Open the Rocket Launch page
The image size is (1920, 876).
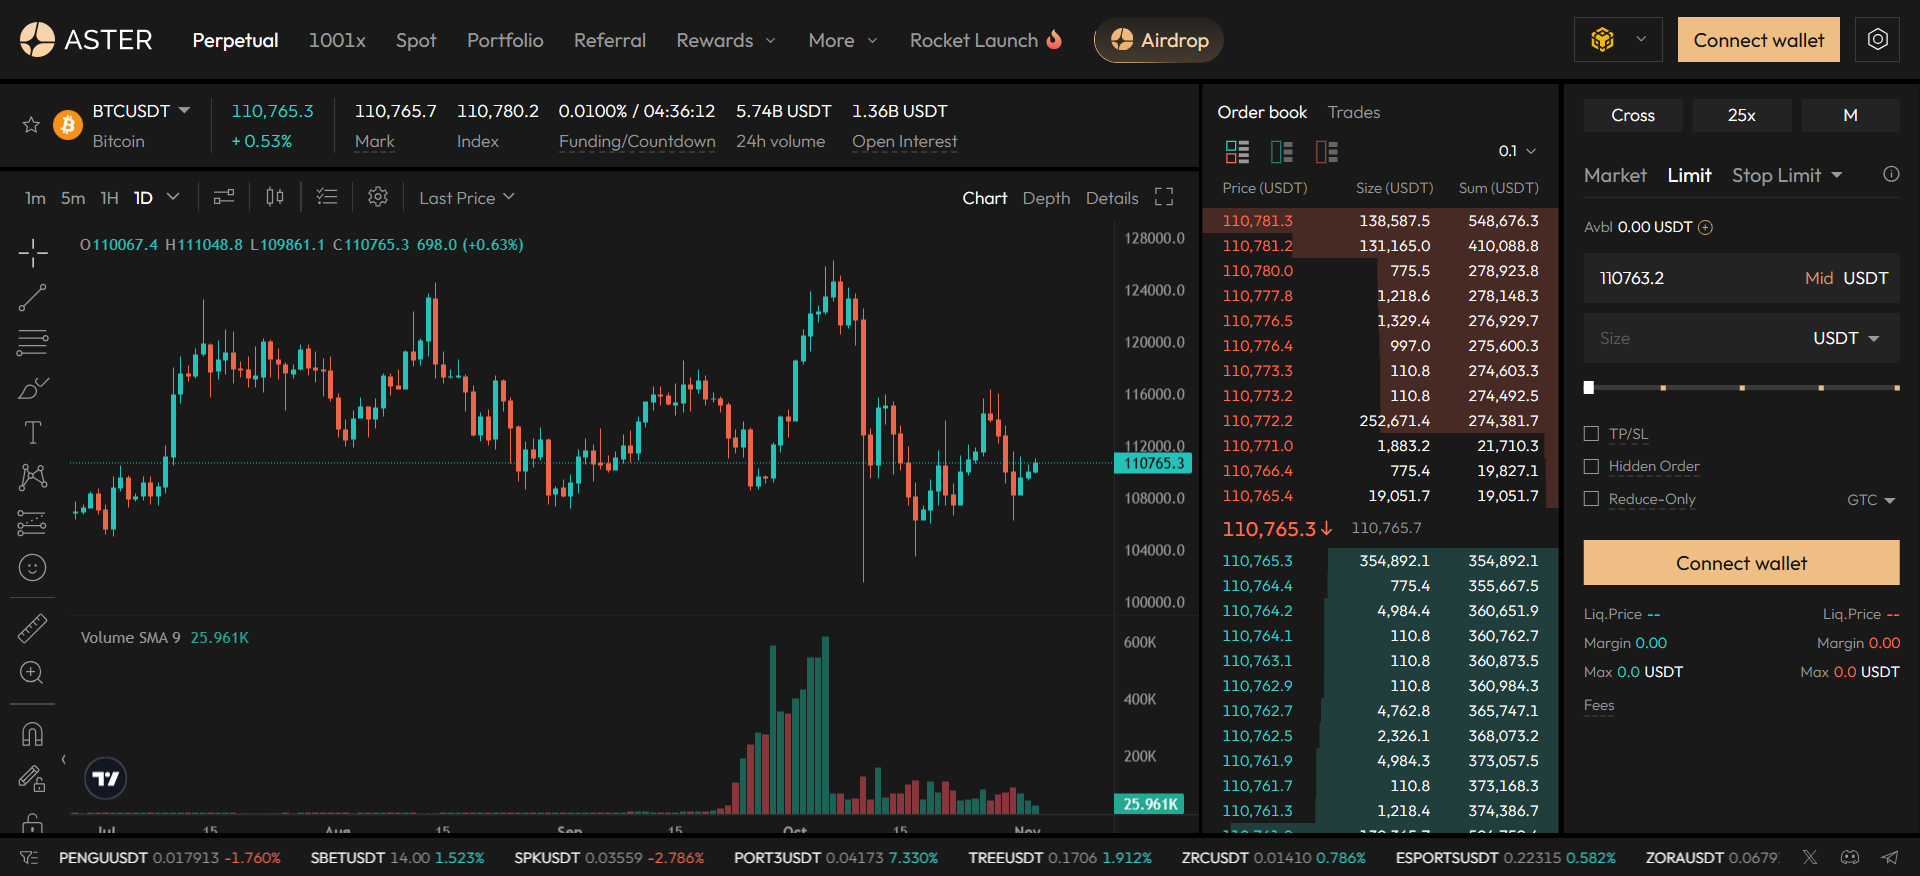[x=986, y=40]
